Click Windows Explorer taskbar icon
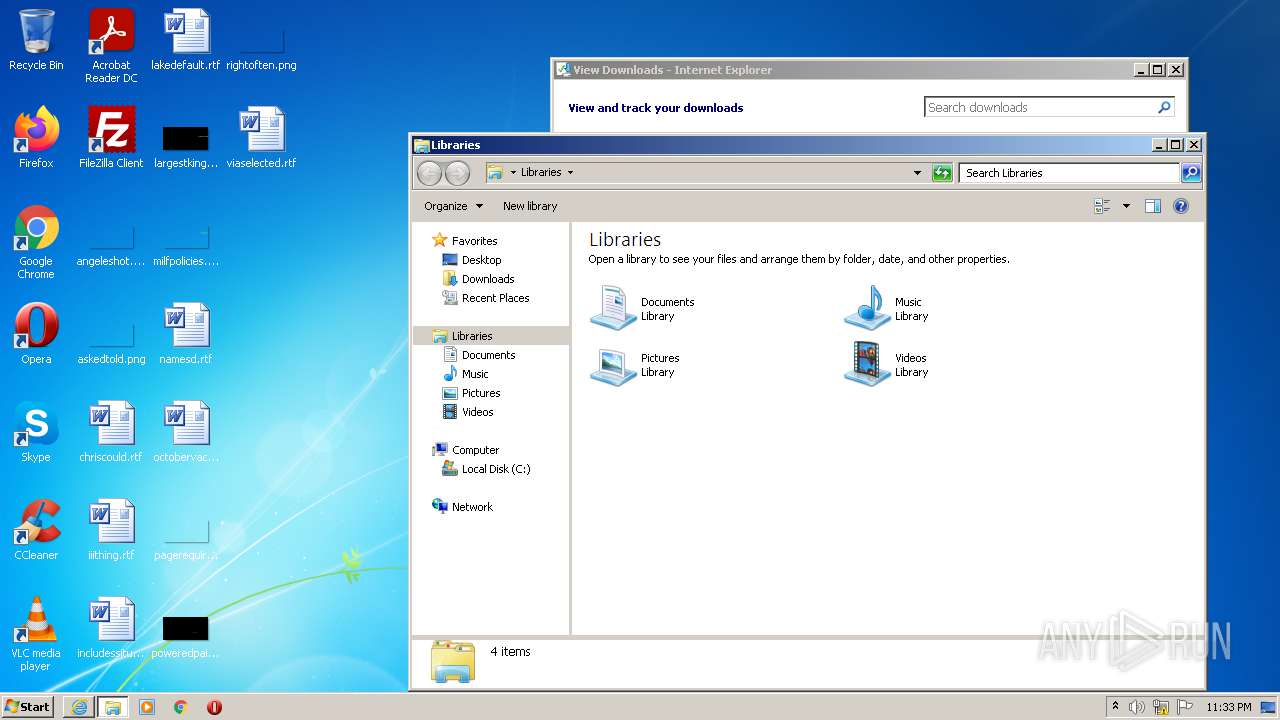The width and height of the screenshot is (1280, 720). pyautogui.click(x=113, y=707)
